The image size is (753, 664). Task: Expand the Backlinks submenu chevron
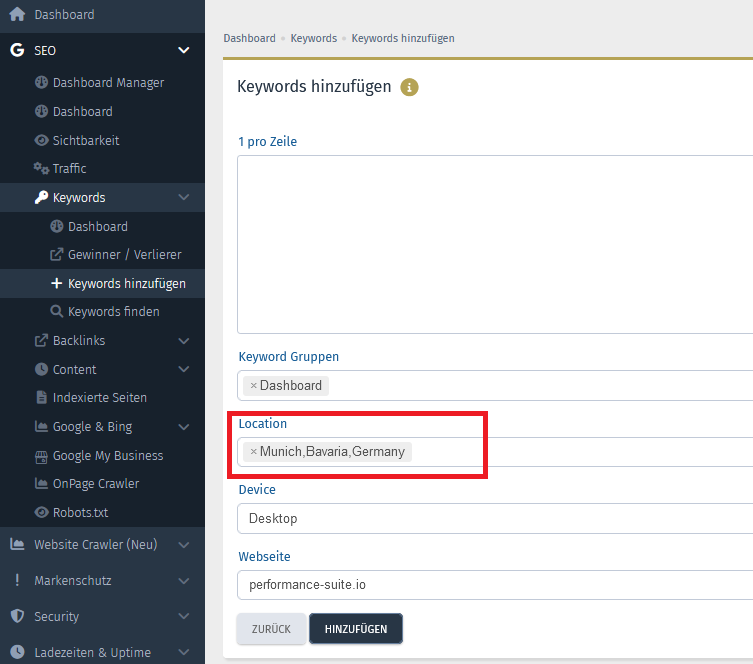pyautogui.click(x=183, y=341)
